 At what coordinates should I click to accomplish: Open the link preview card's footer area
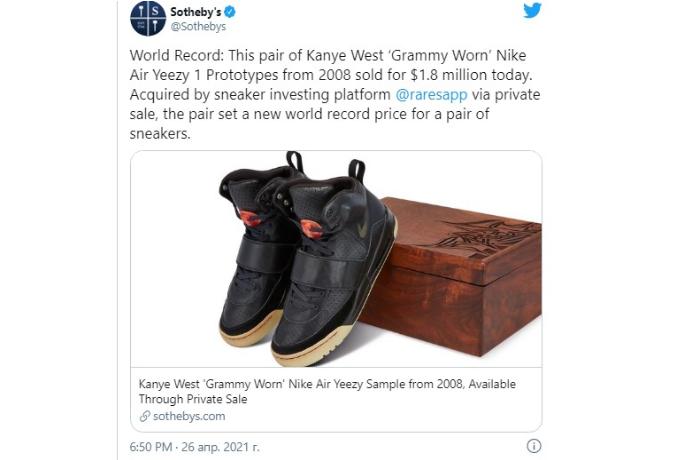click(336, 399)
